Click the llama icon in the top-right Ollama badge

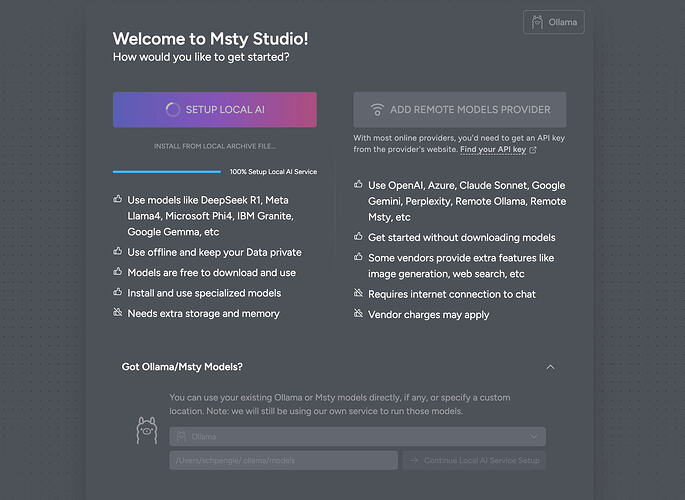click(537, 23)
